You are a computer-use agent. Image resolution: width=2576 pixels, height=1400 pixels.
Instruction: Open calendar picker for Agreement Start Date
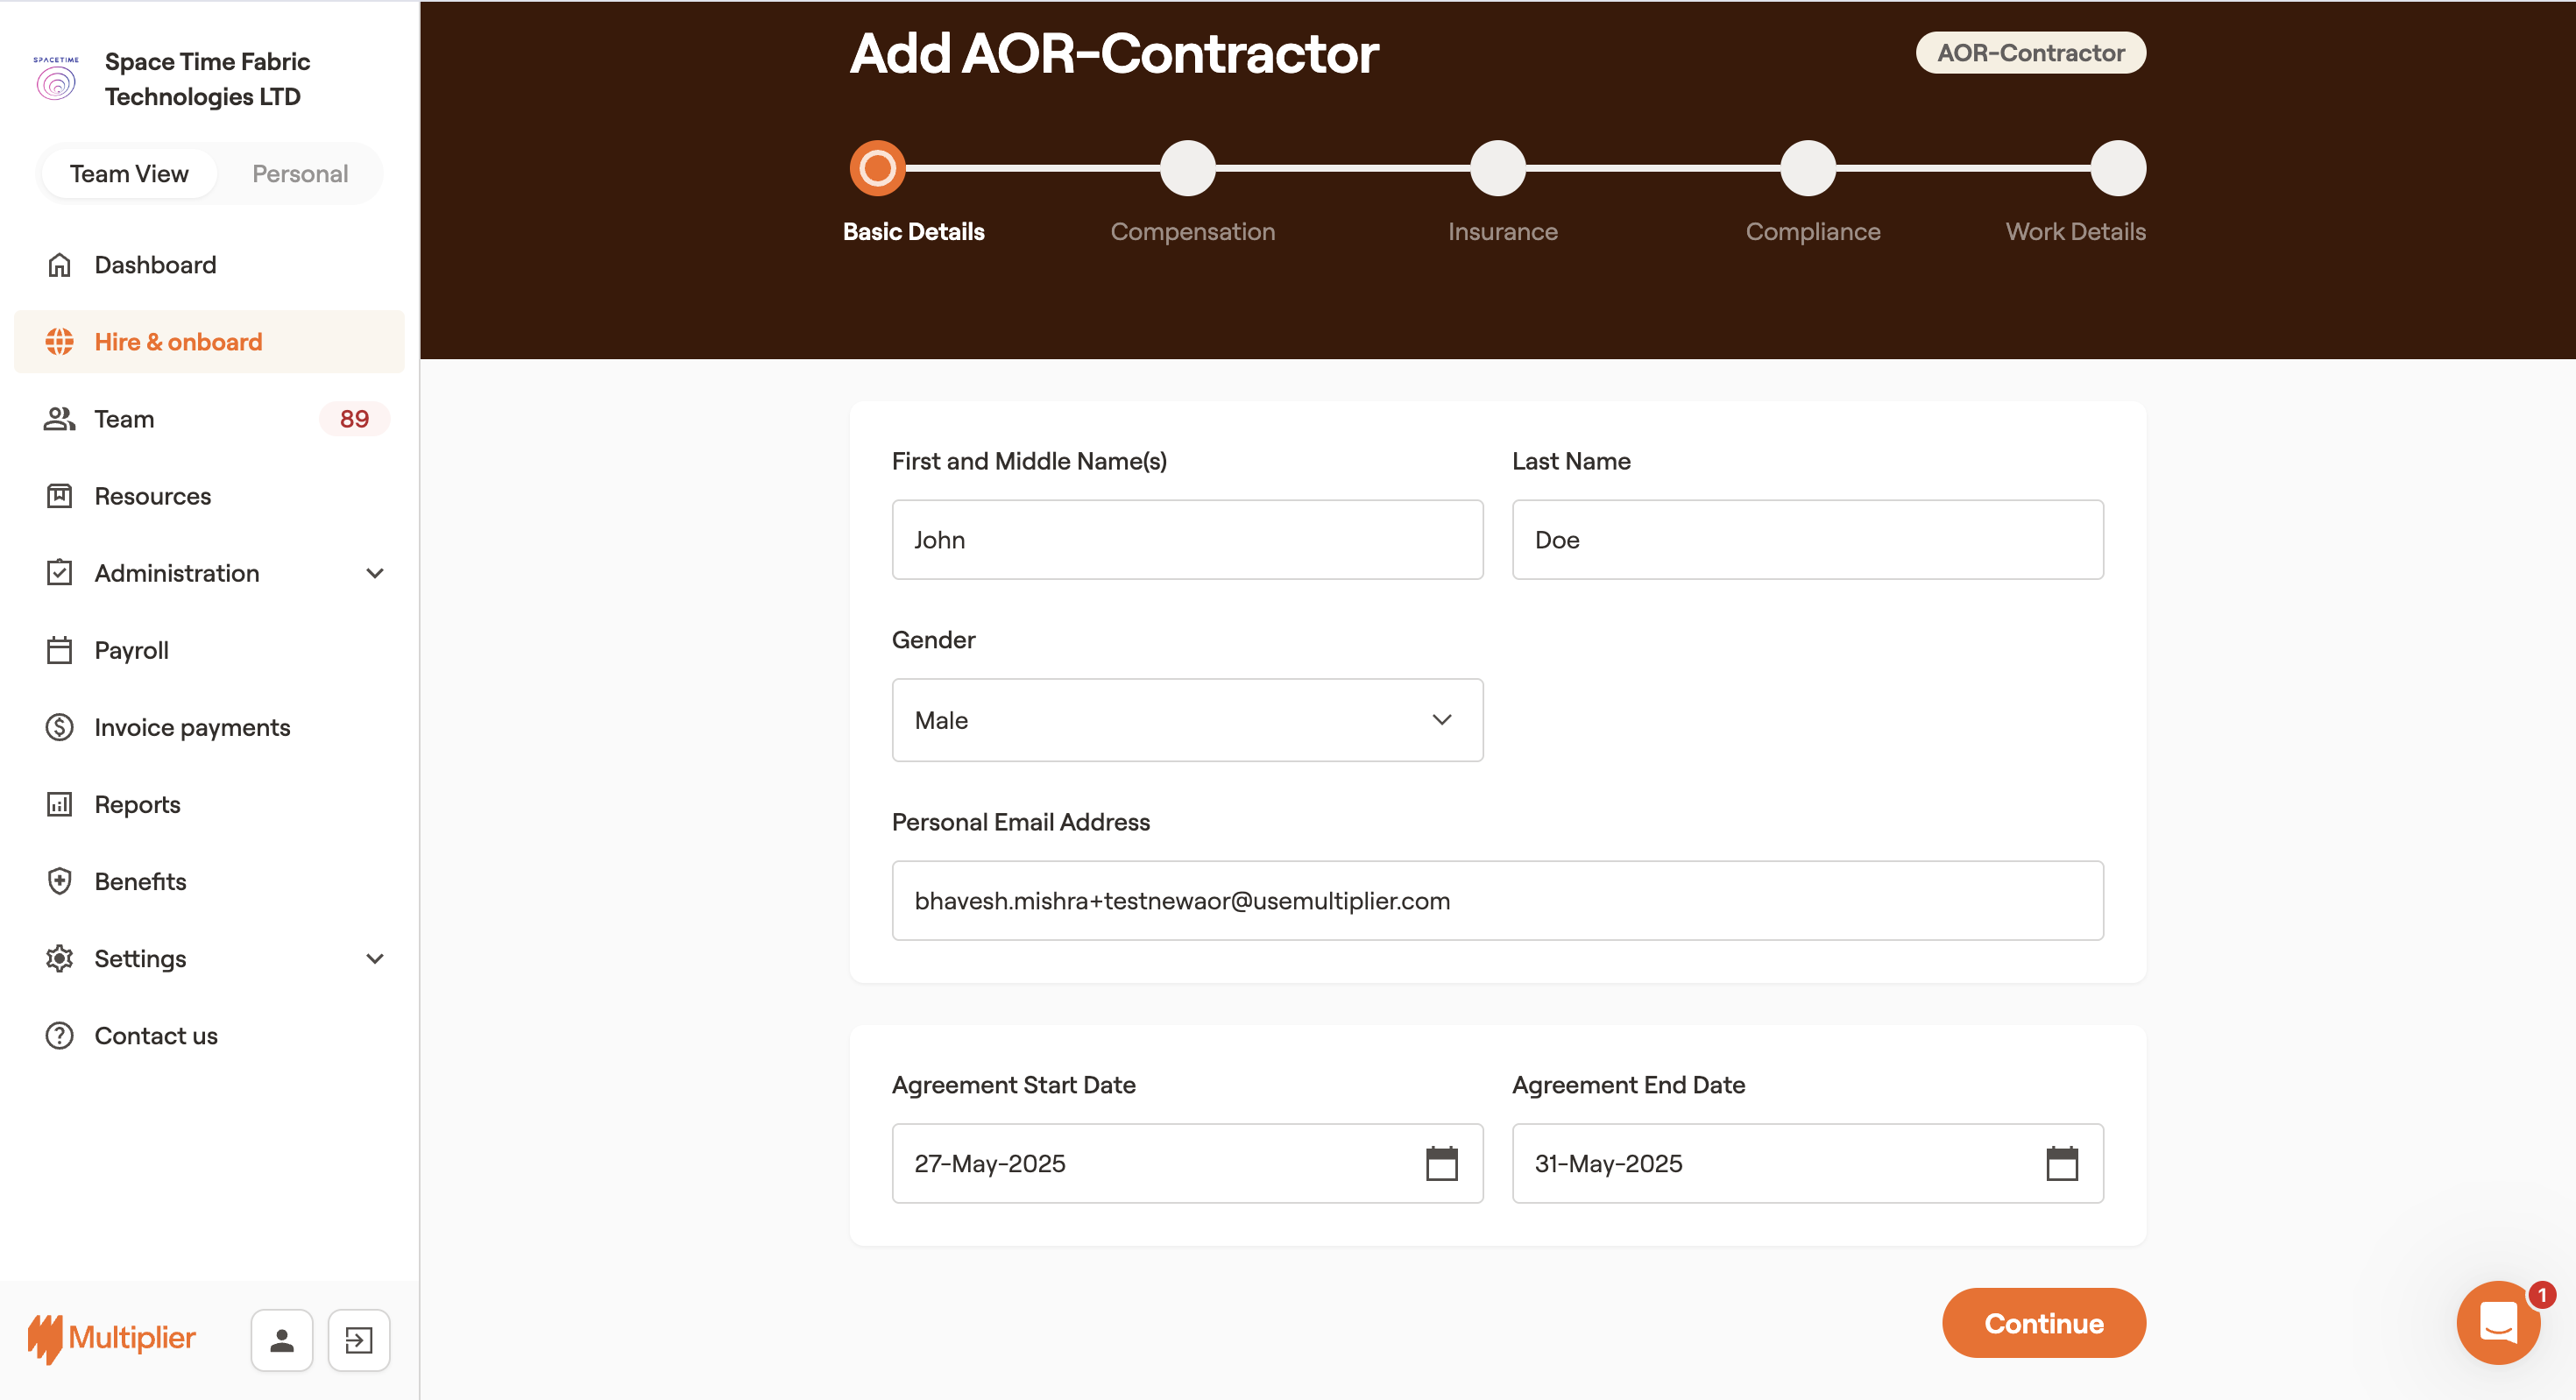1441,1163
